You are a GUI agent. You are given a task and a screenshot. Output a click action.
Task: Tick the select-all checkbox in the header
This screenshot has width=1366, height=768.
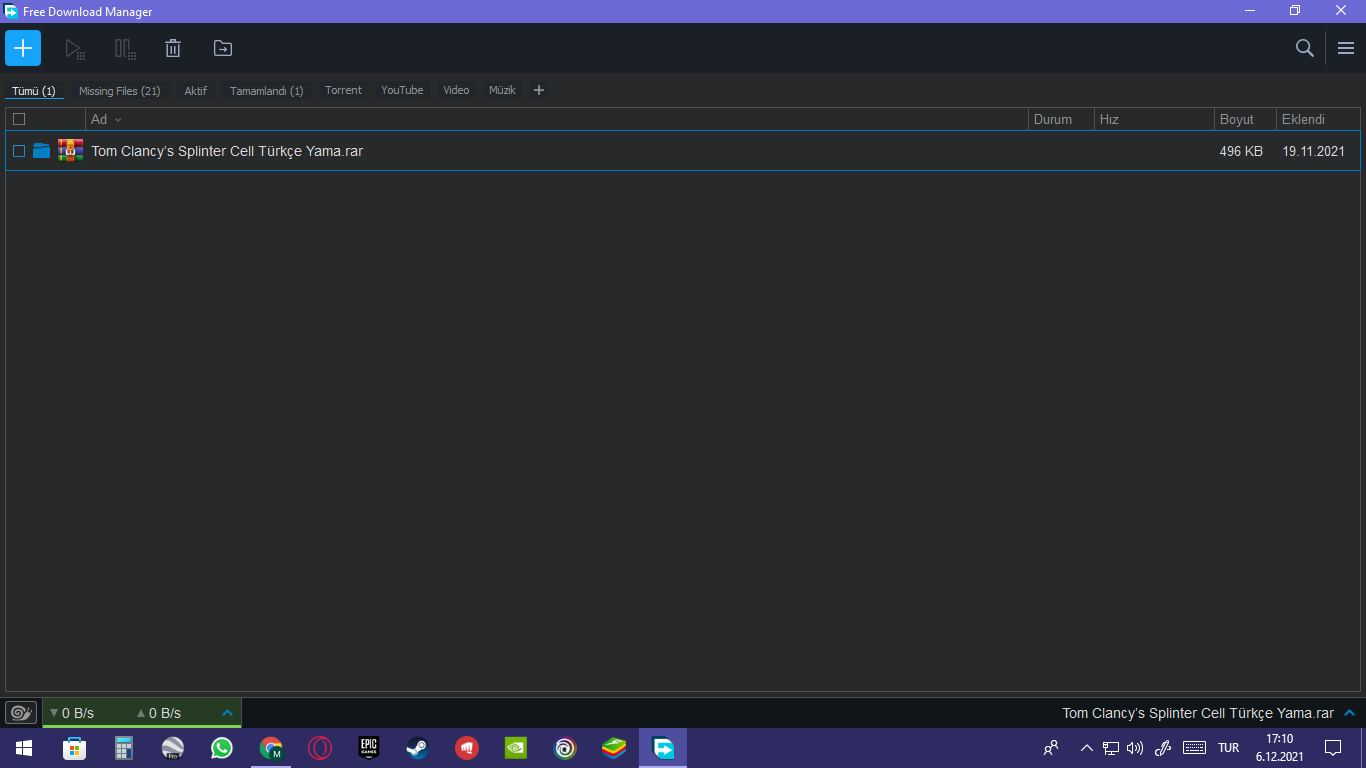(x=19, y=119)
